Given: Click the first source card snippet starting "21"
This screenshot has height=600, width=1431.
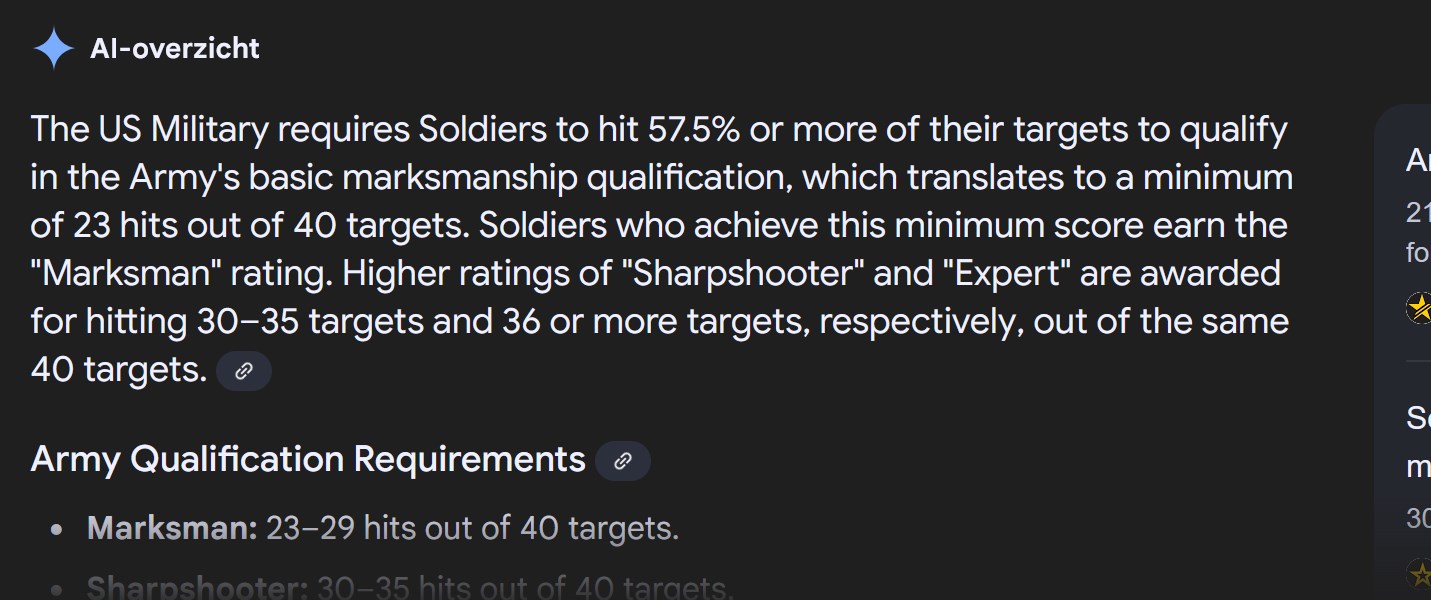Looking at the screenshot, I should click(x=1418, y=232).
